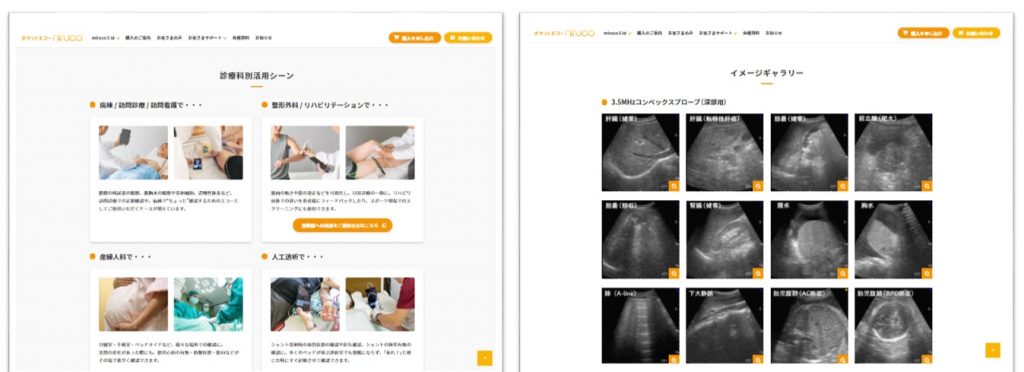Viewport: 1024px width, 372px height.
Task: Enlarge the 肝臓(健常) ultrasound image via magnifier icon
Action: click(674, 186)
